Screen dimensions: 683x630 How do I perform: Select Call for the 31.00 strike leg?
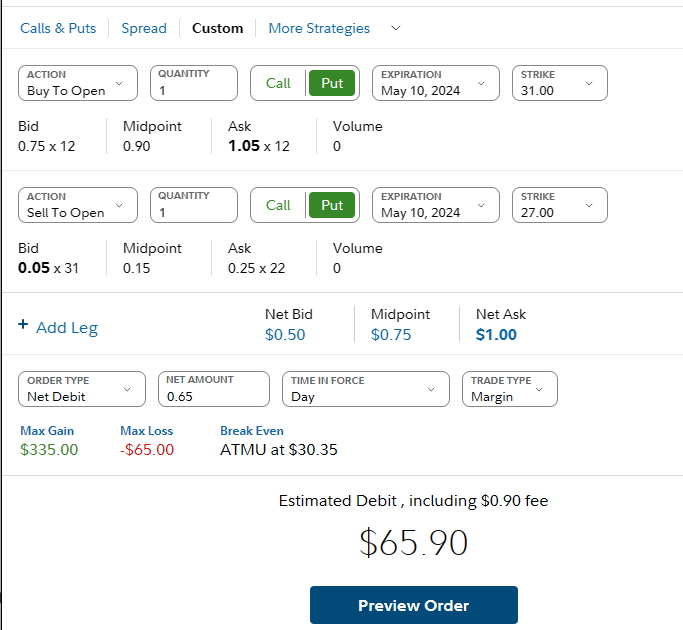tap(278, 83)
